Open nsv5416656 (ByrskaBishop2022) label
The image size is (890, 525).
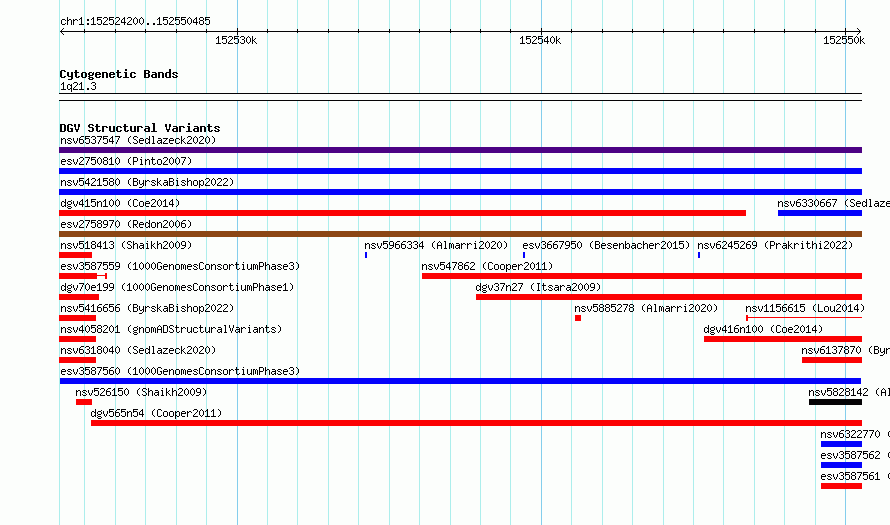tap(147, 308)
